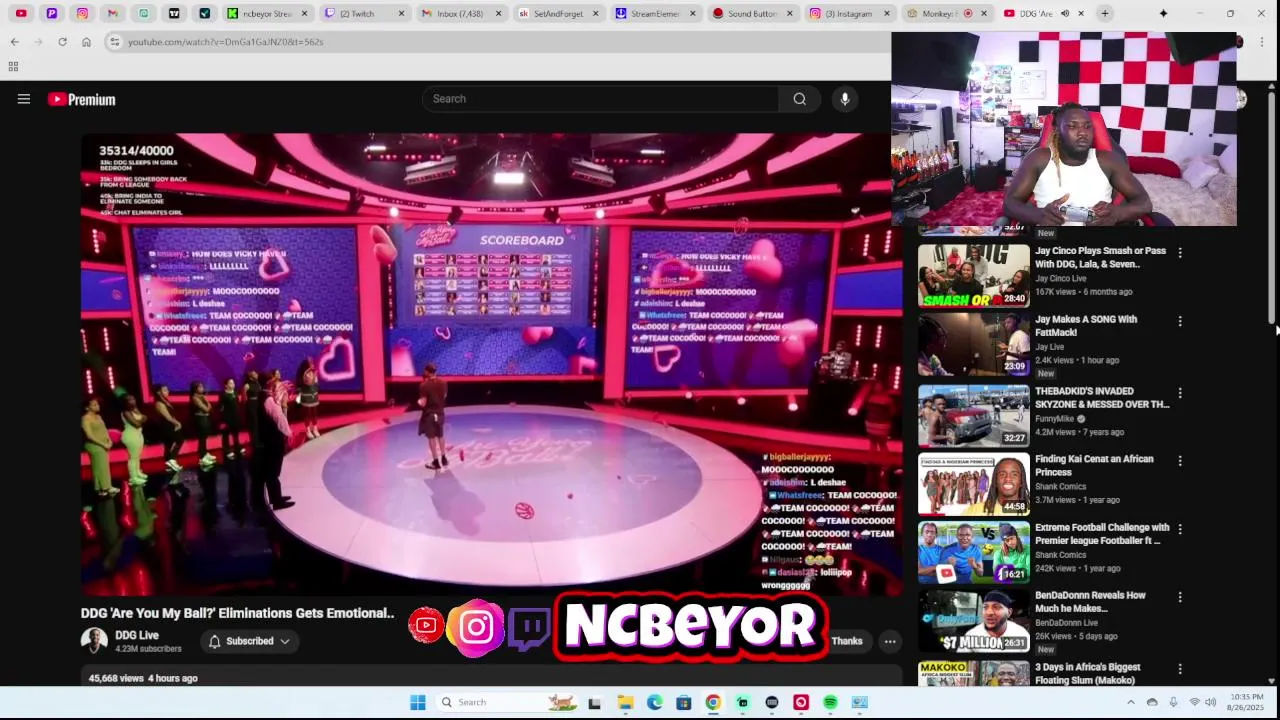
Task: Open the DDG Live channel name link
Action: pyautogui.click(x=136, y=635)
